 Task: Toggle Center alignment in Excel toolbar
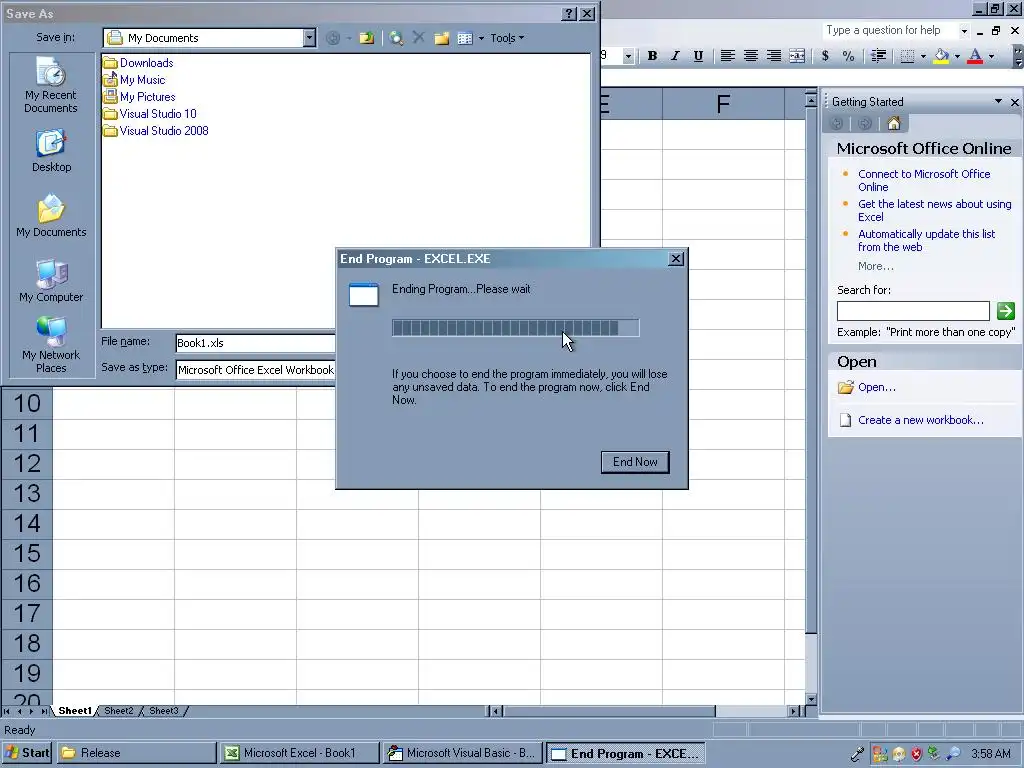point(750,56)
